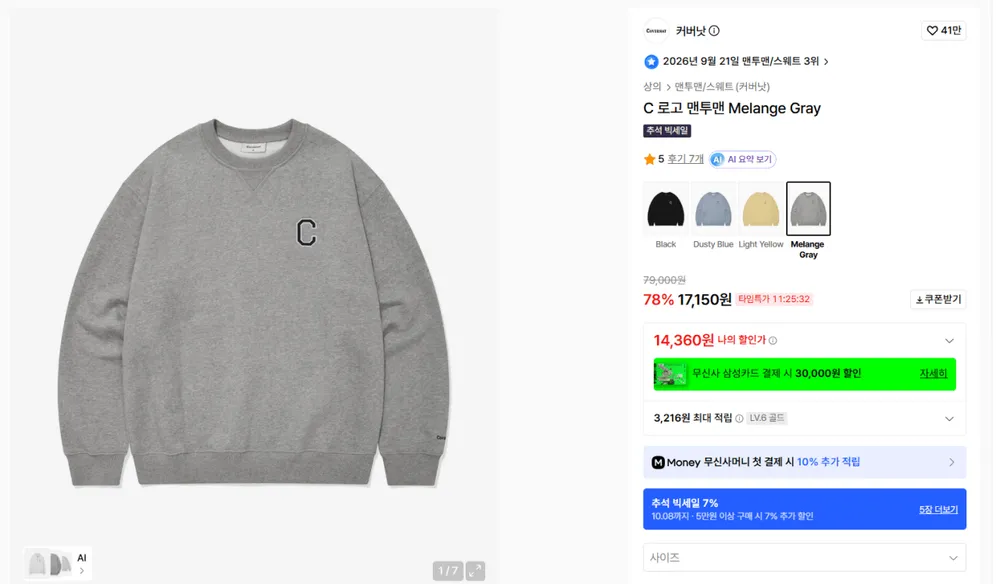
Task: Expand the product image to fullscreen
Action: coord(475,571)
